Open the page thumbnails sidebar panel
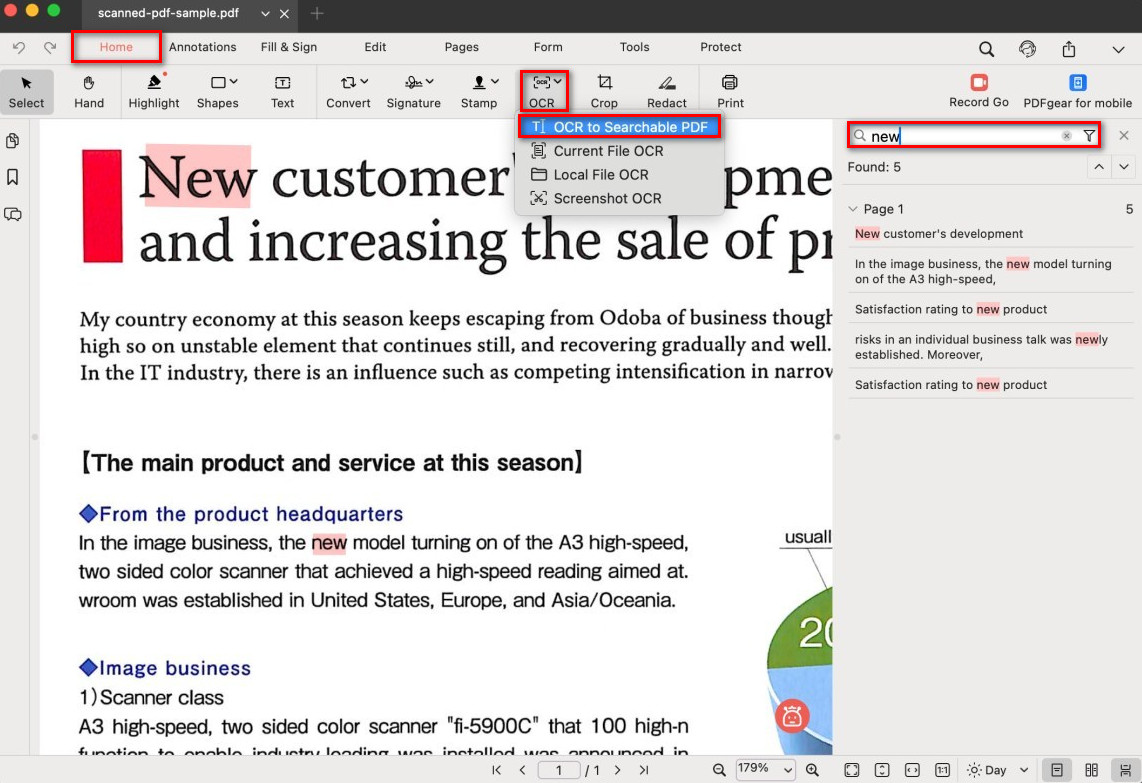The height and width of the screenshot is (783, 1142). [x=13, y=141]
